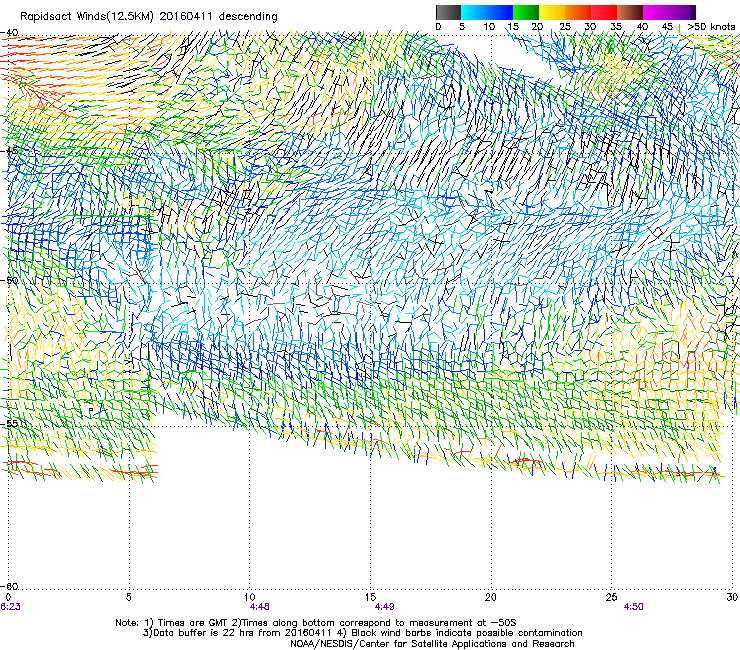Click the '15' longitude label on bottom axis

point(370,597)
